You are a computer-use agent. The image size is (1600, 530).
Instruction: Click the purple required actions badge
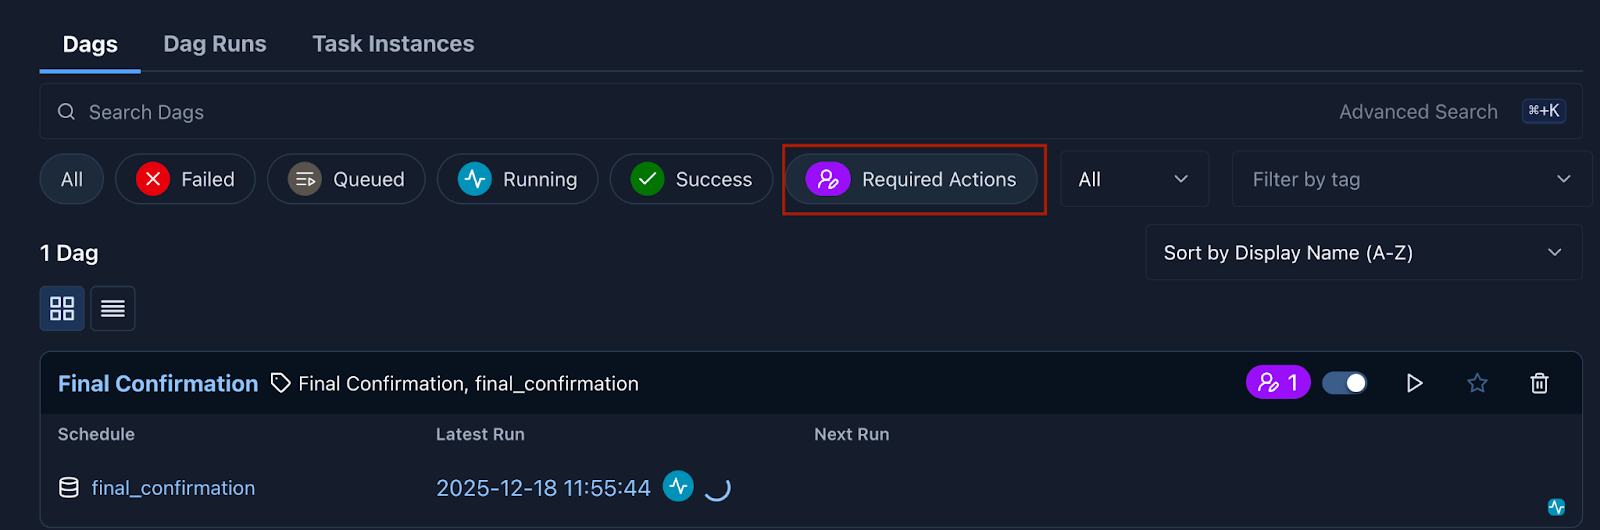(1278, 382)
